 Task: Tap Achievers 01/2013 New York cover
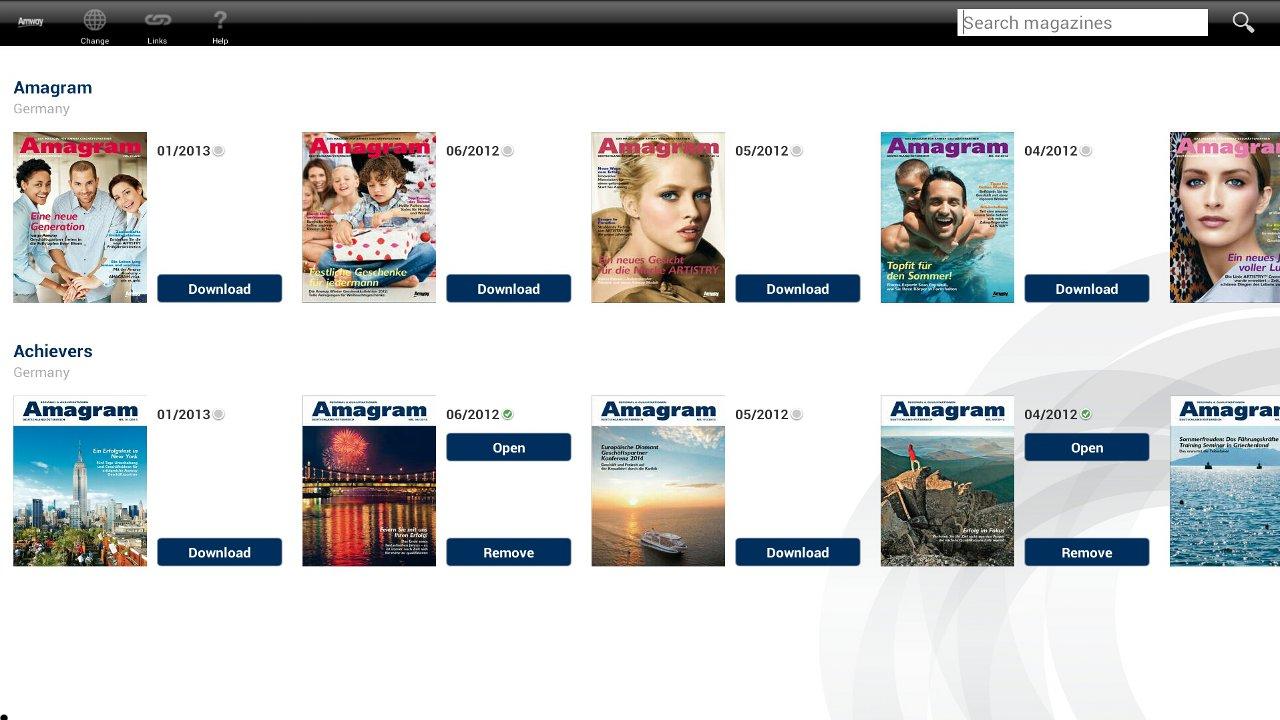coord(80,481)
